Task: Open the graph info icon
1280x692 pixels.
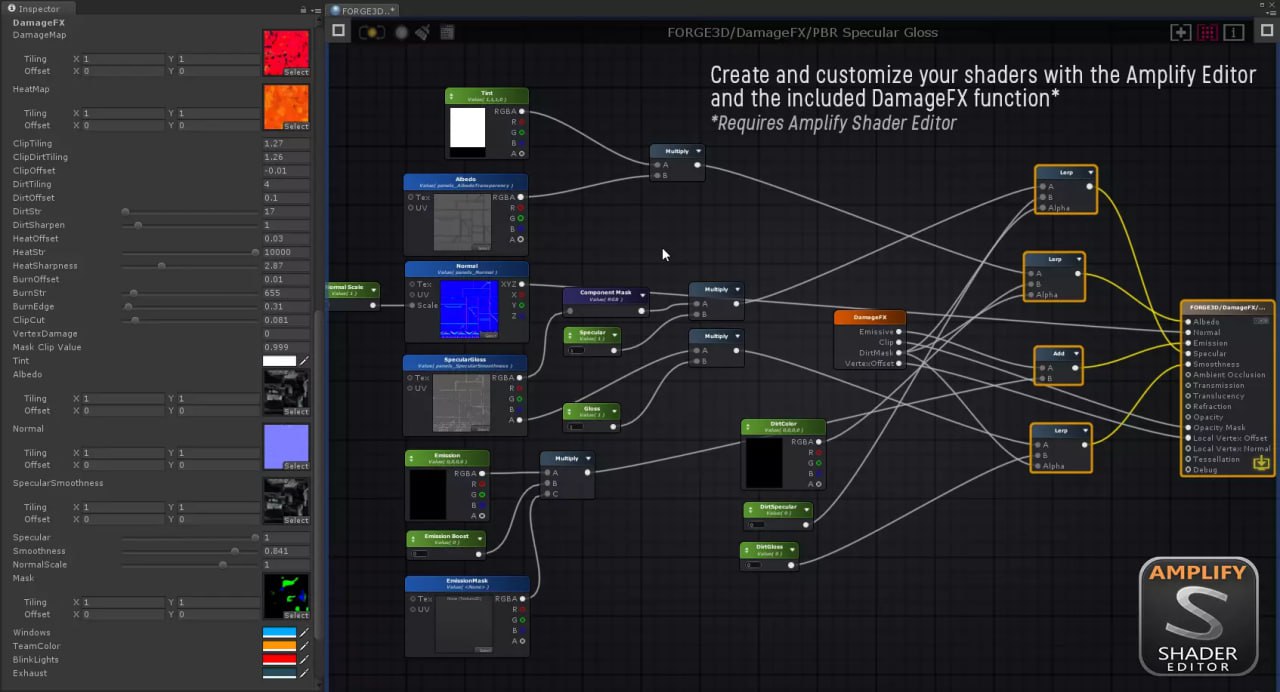Action: pyautogui.click(x=1234, y=32)
